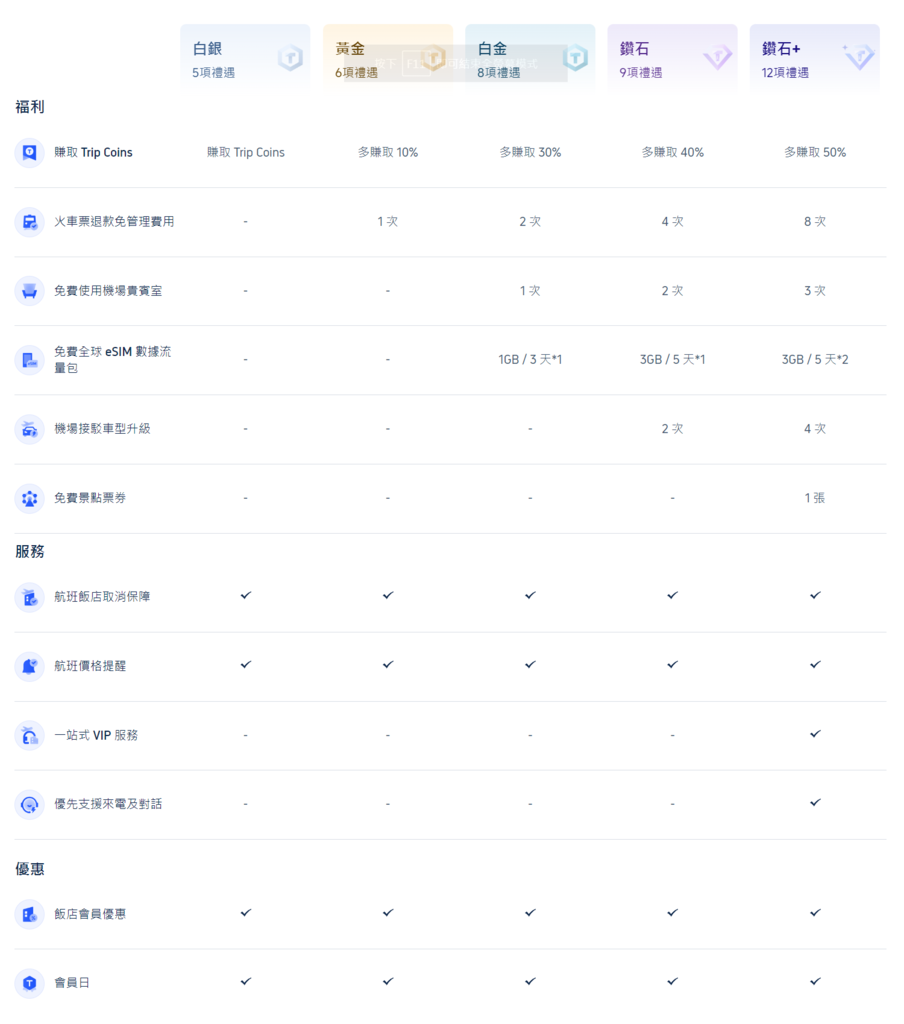This screenshot has height=1024, width=904.
Task: Open the 航班價格提醒 alert icon
Action: pos(30,665)
